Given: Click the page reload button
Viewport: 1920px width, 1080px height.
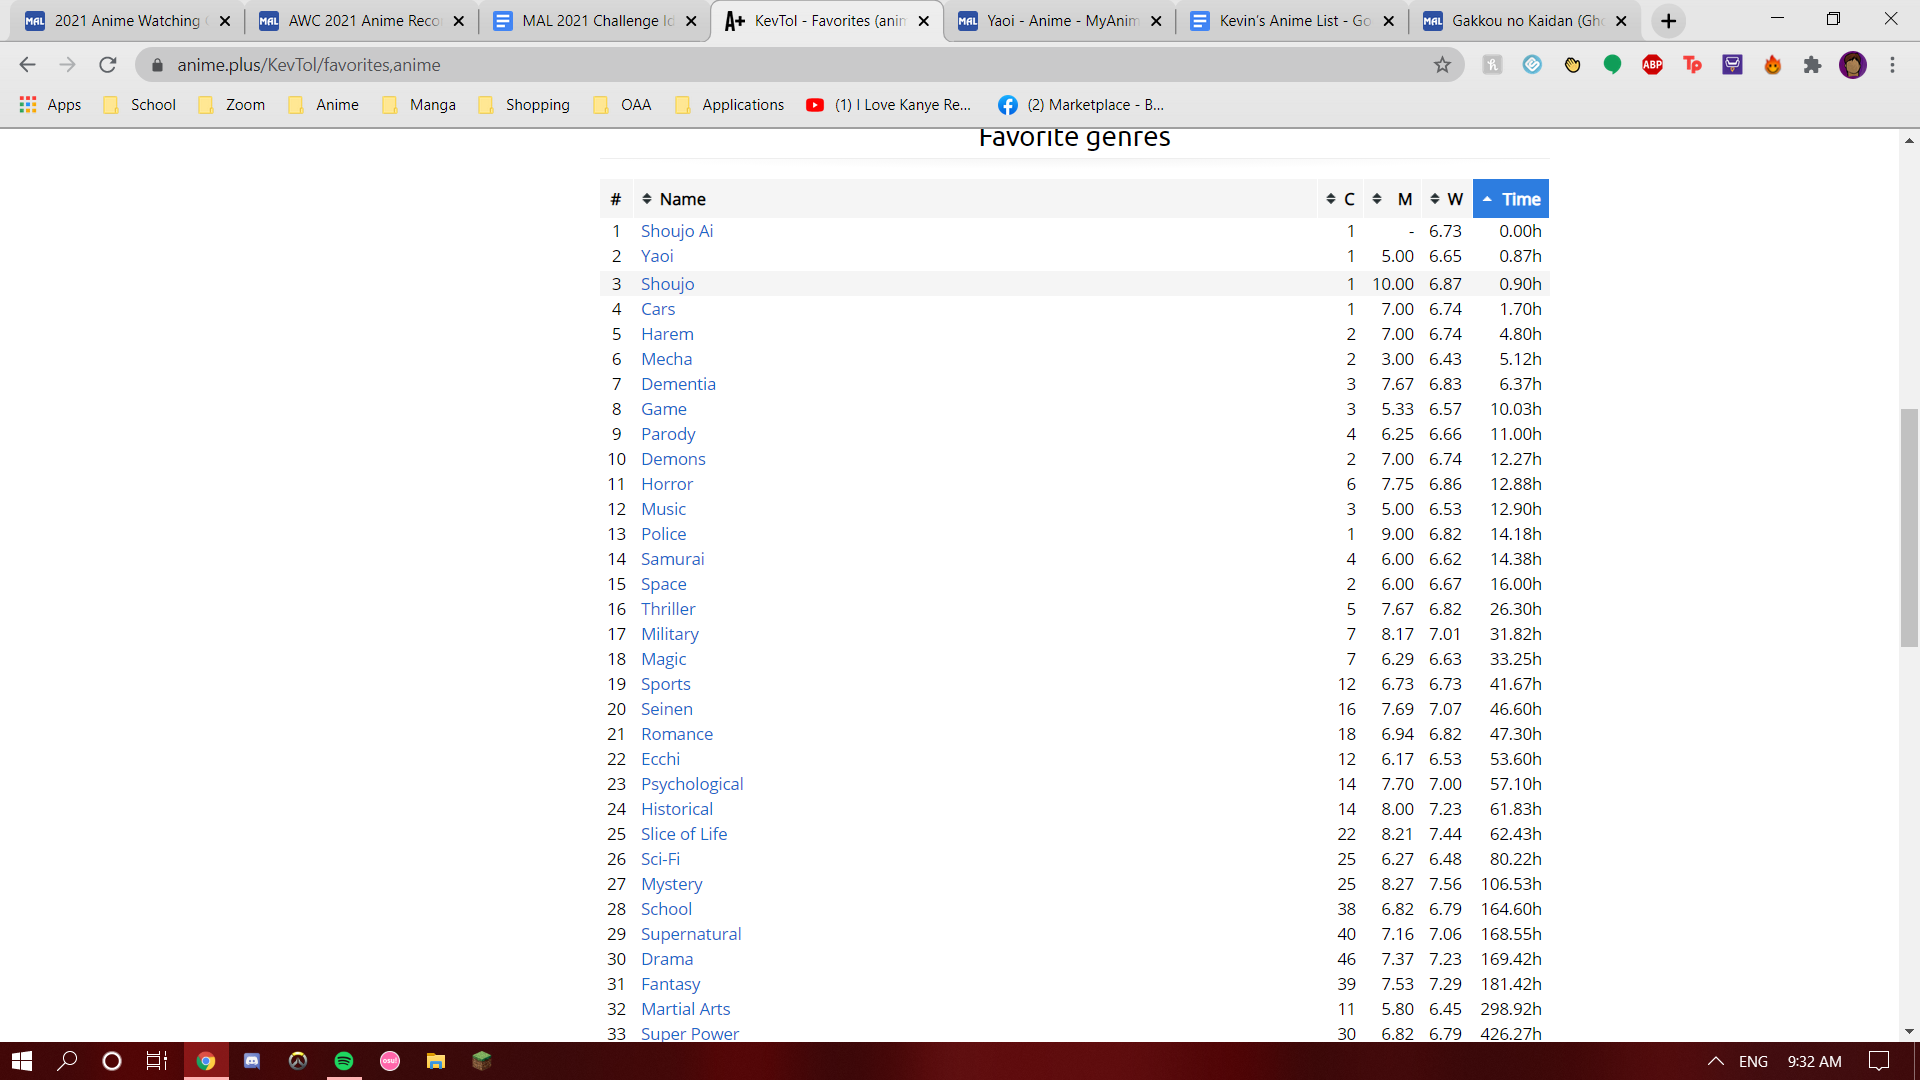Looking at the screenshot, I should [x=108, y=65].
